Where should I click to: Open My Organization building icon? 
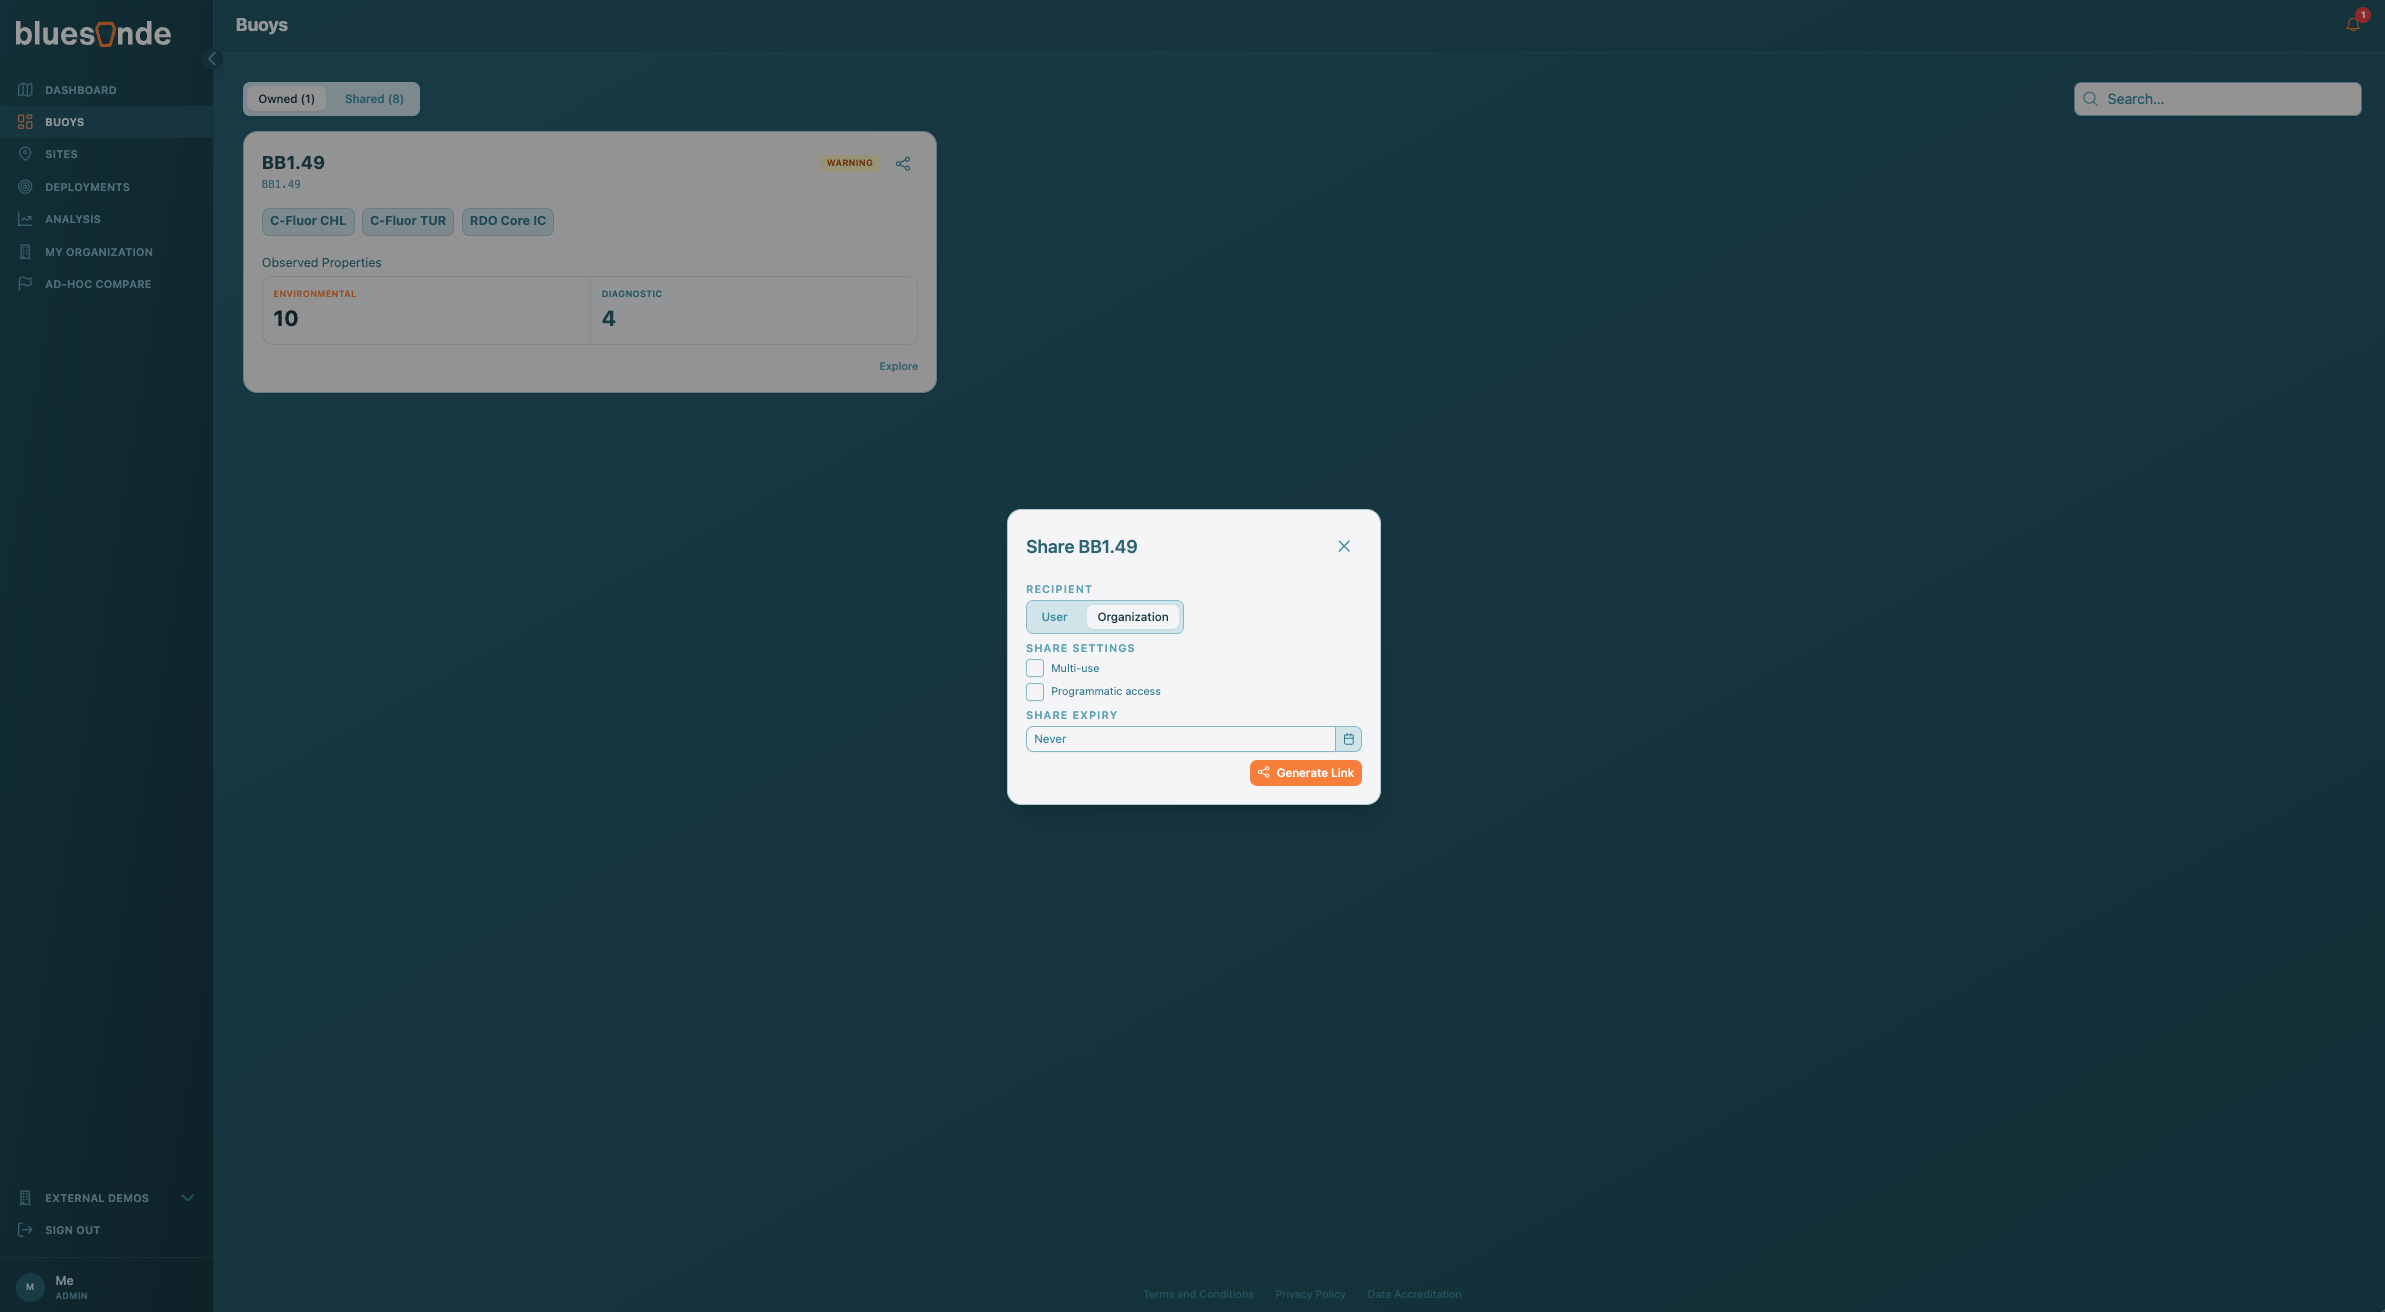25,252
